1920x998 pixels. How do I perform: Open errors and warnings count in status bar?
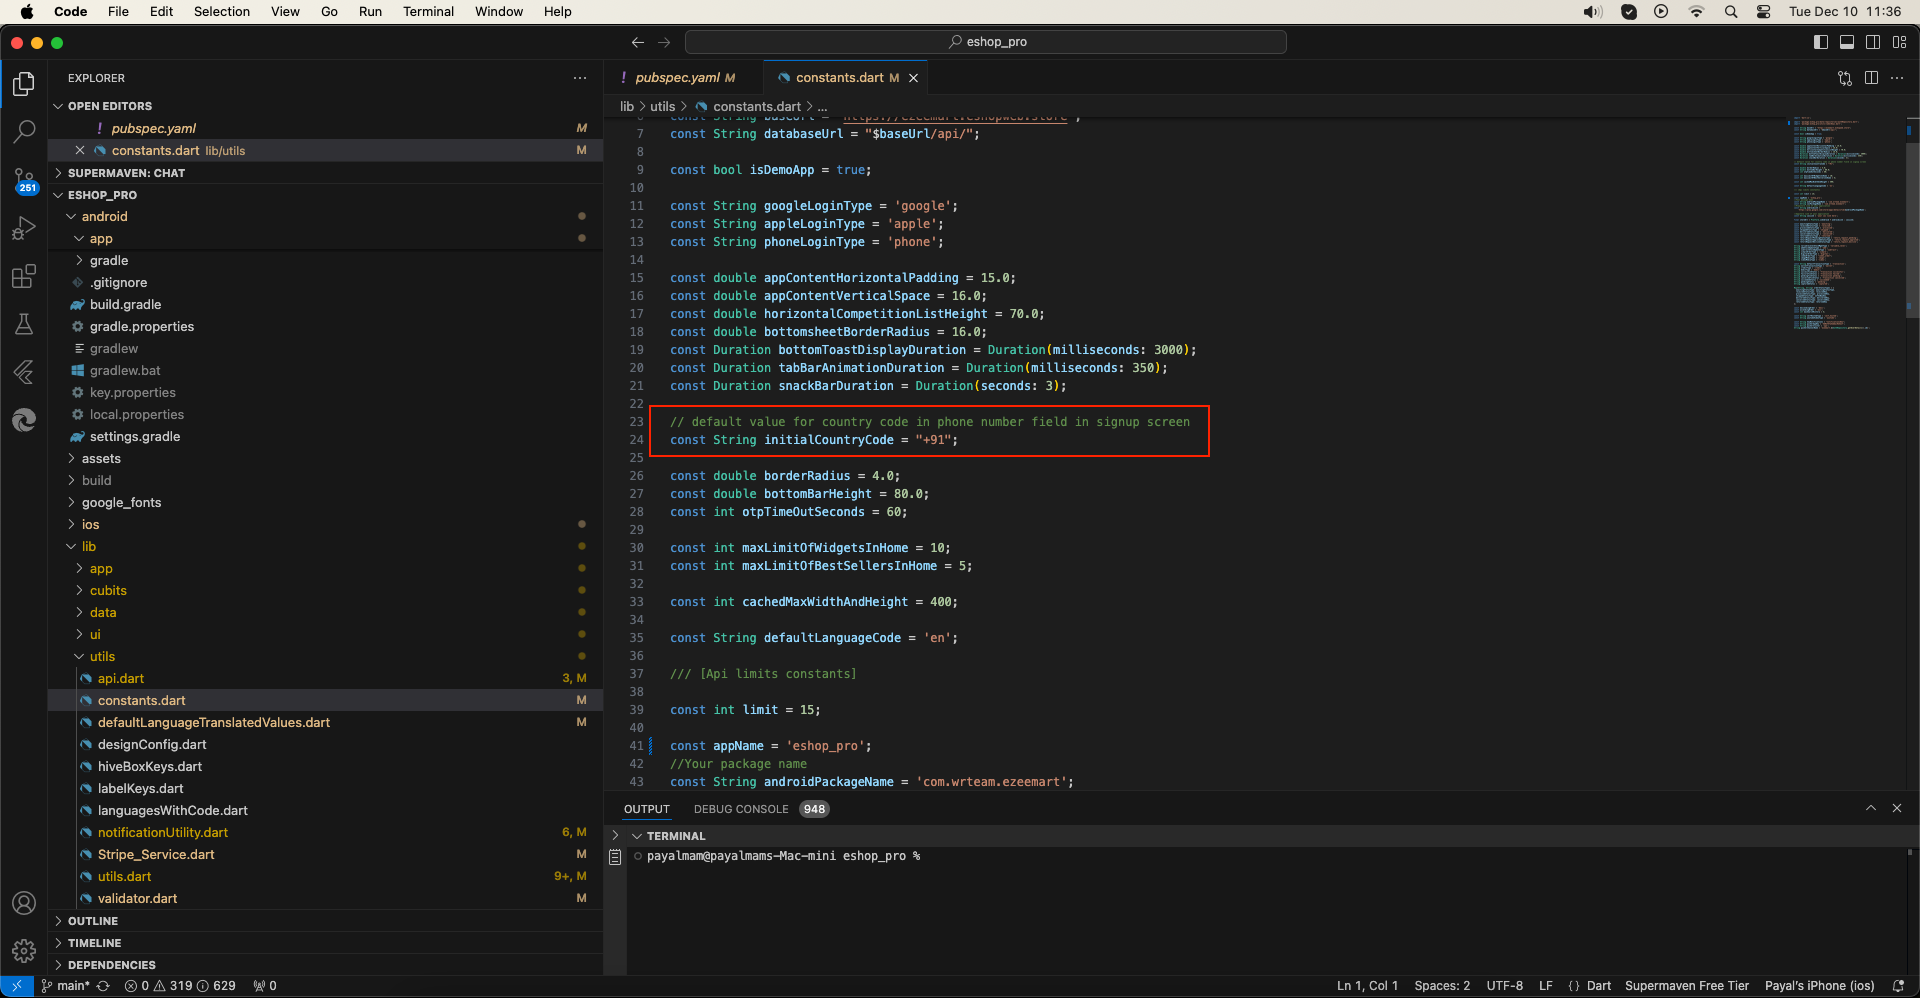coord(180,986)
